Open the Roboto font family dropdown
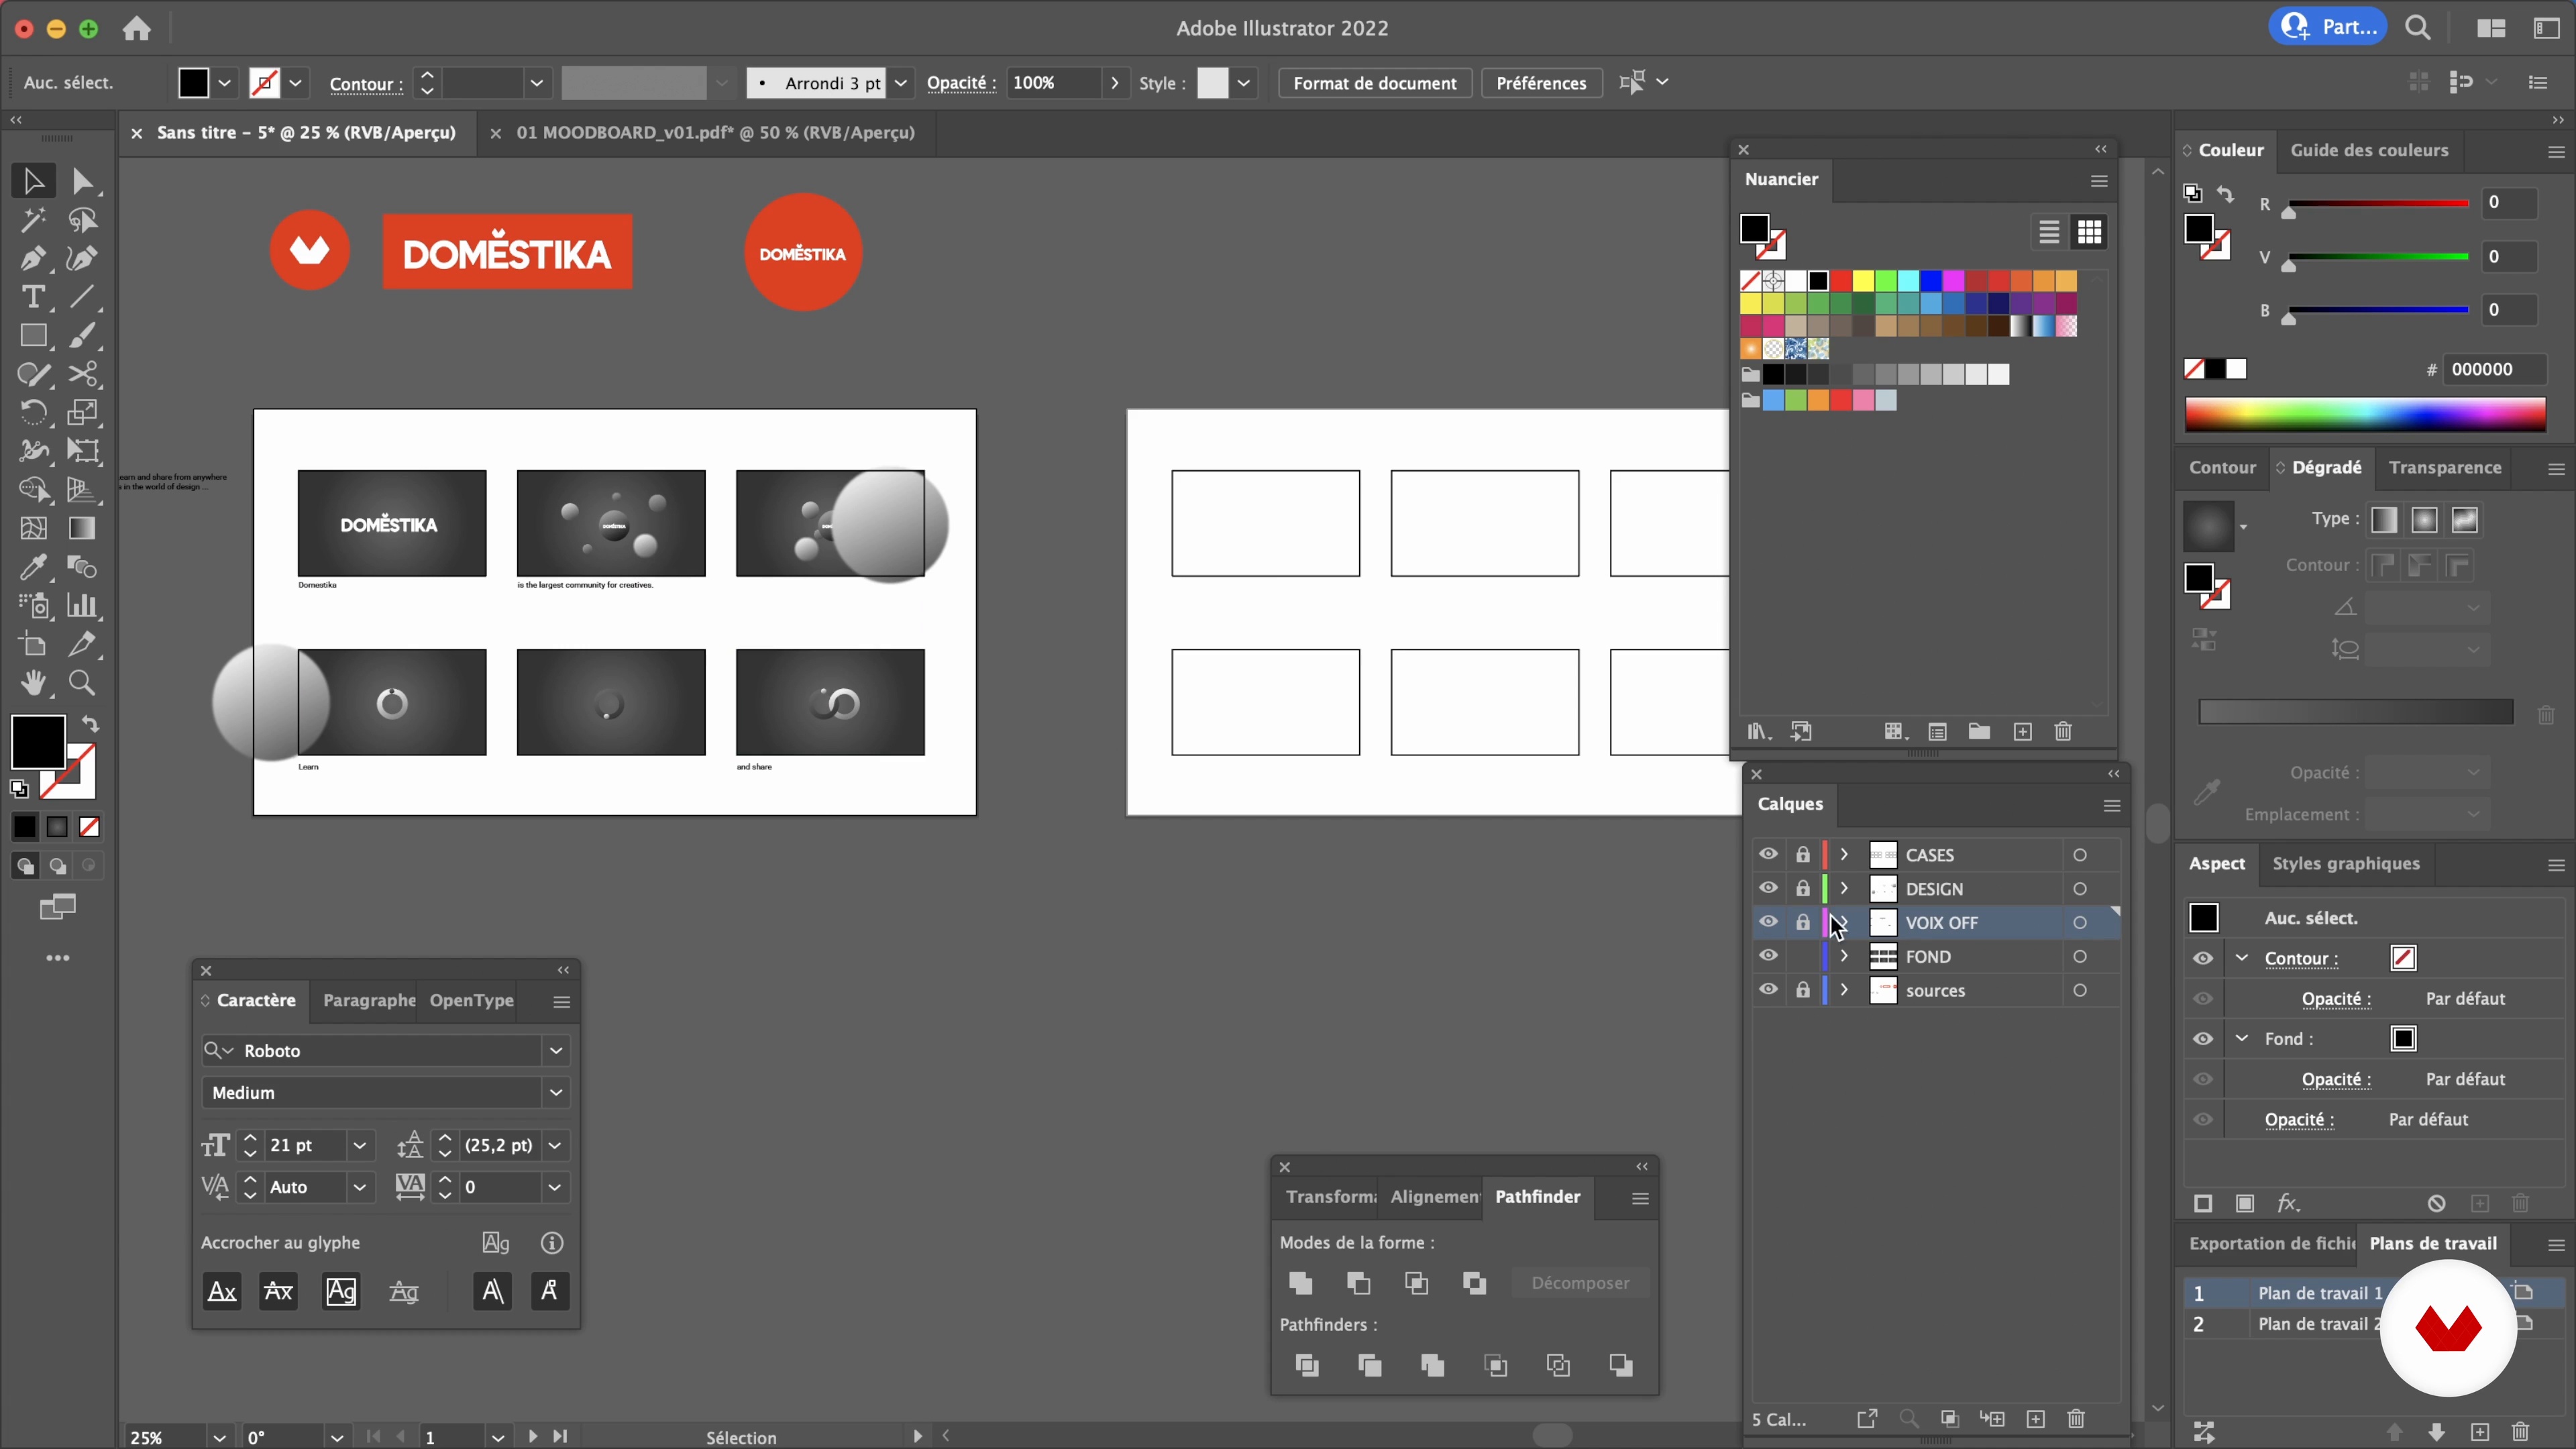 (x=556, y=1051)
